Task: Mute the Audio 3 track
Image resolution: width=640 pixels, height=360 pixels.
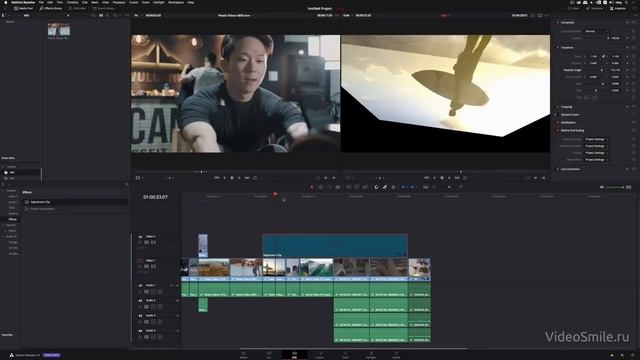Action: (160, 322)
